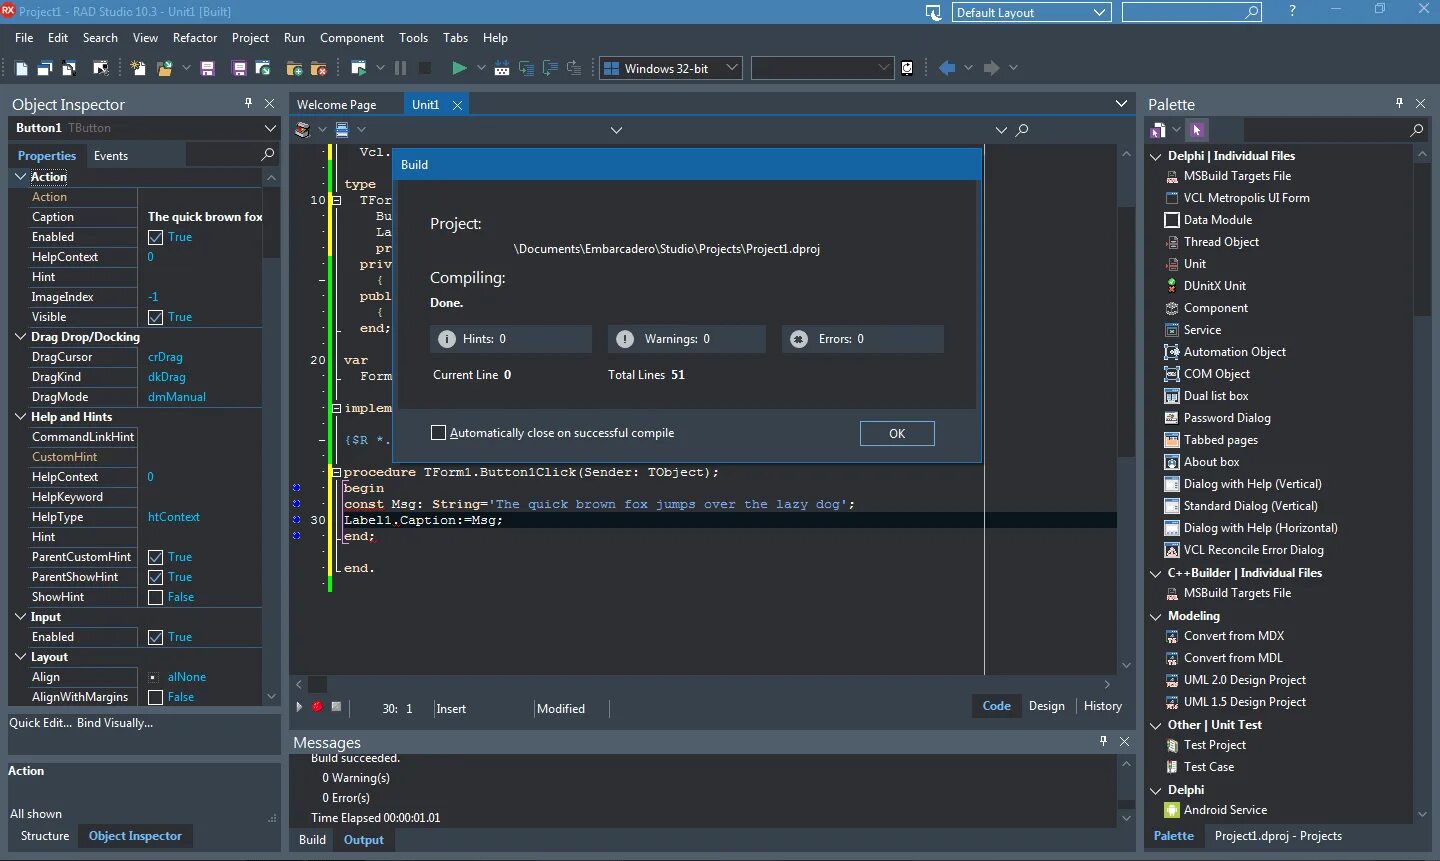Toggle the ParentShowHint checkbox
1440x861 pixels.
pos(155,577)
